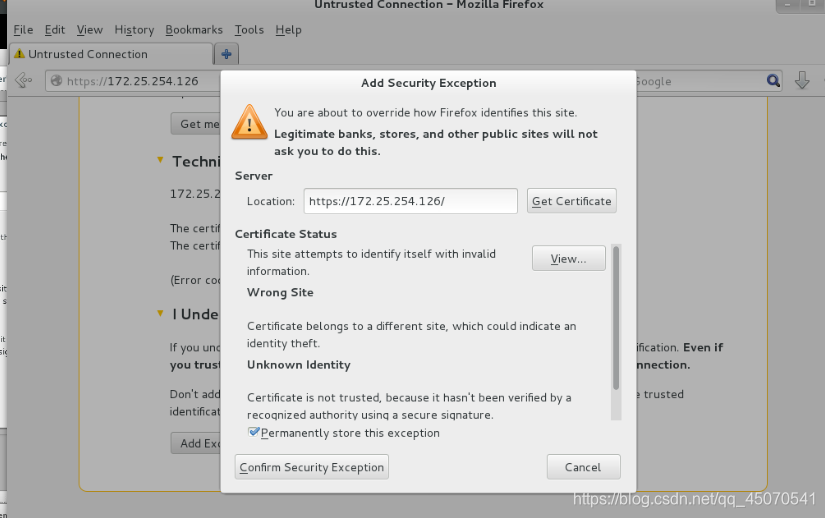Click the search magnifier icon

click(x=773, y=80)
